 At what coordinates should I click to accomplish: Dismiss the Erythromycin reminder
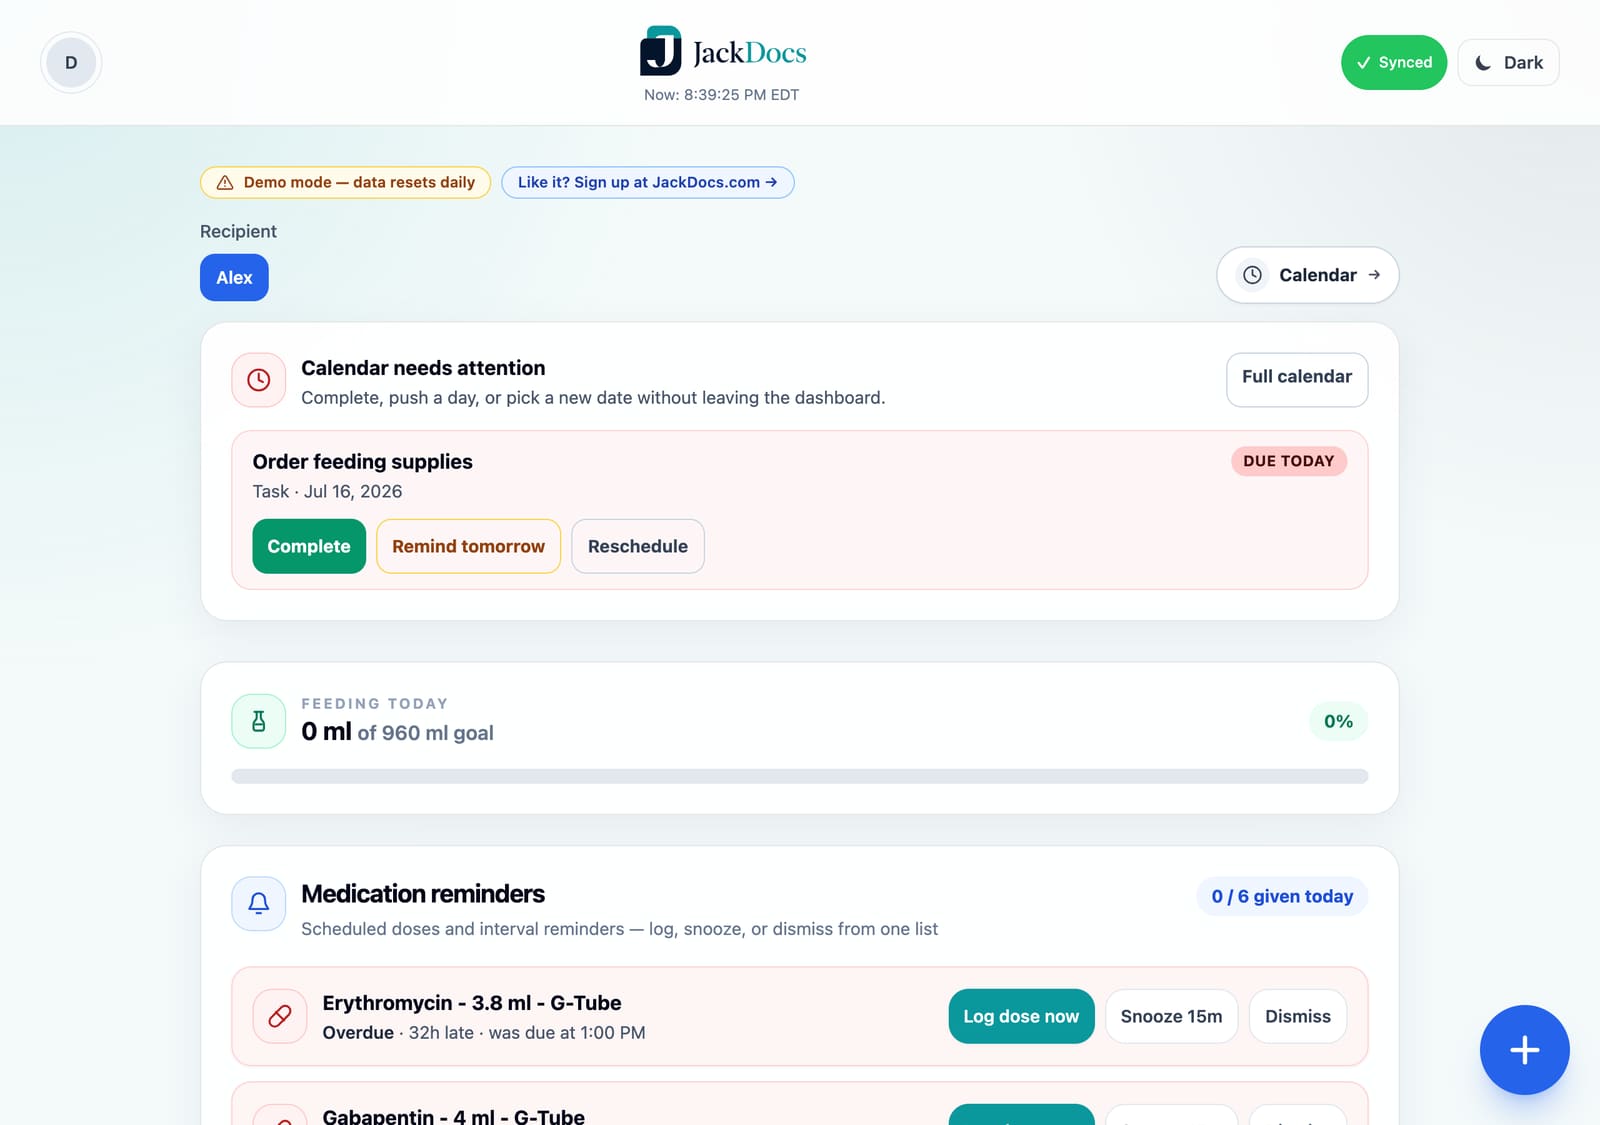coord(1298,1016)
